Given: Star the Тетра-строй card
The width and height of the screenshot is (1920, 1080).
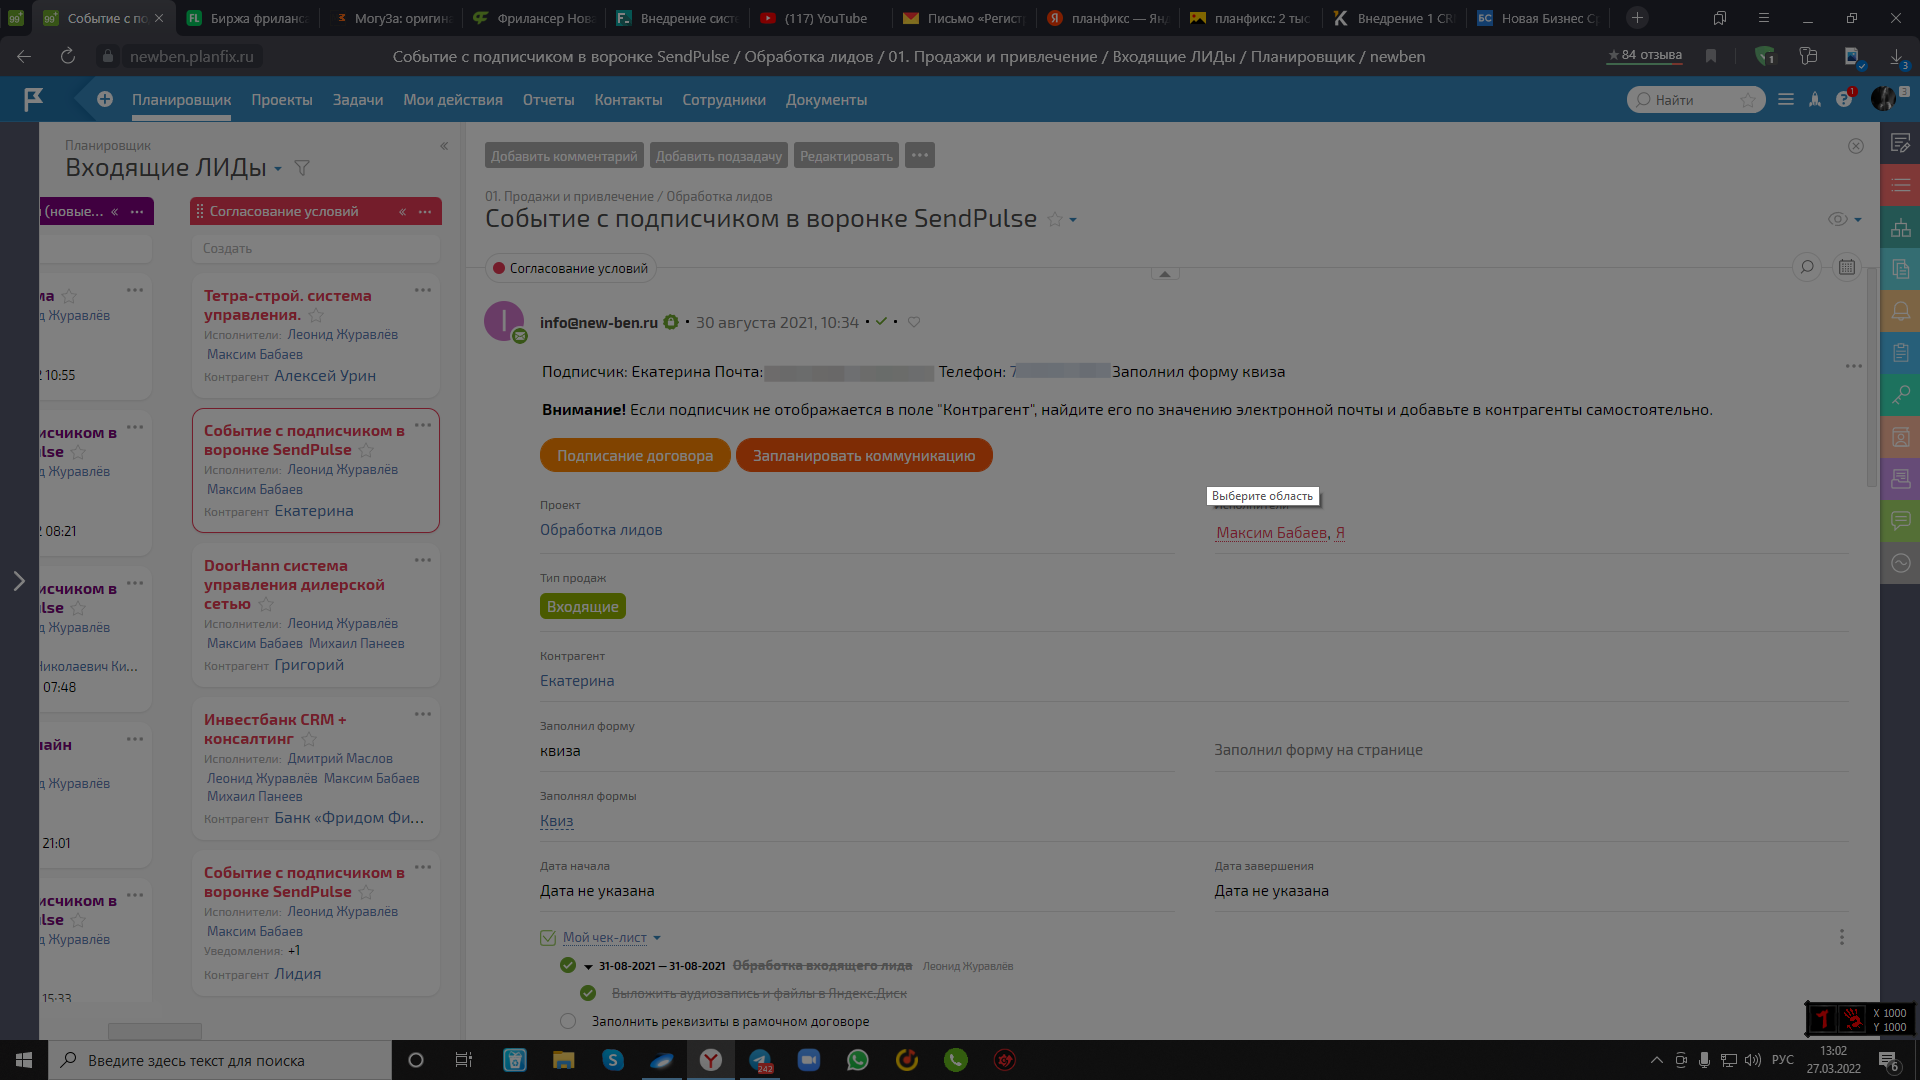Looking at the screenshot, I should (316, 315).
